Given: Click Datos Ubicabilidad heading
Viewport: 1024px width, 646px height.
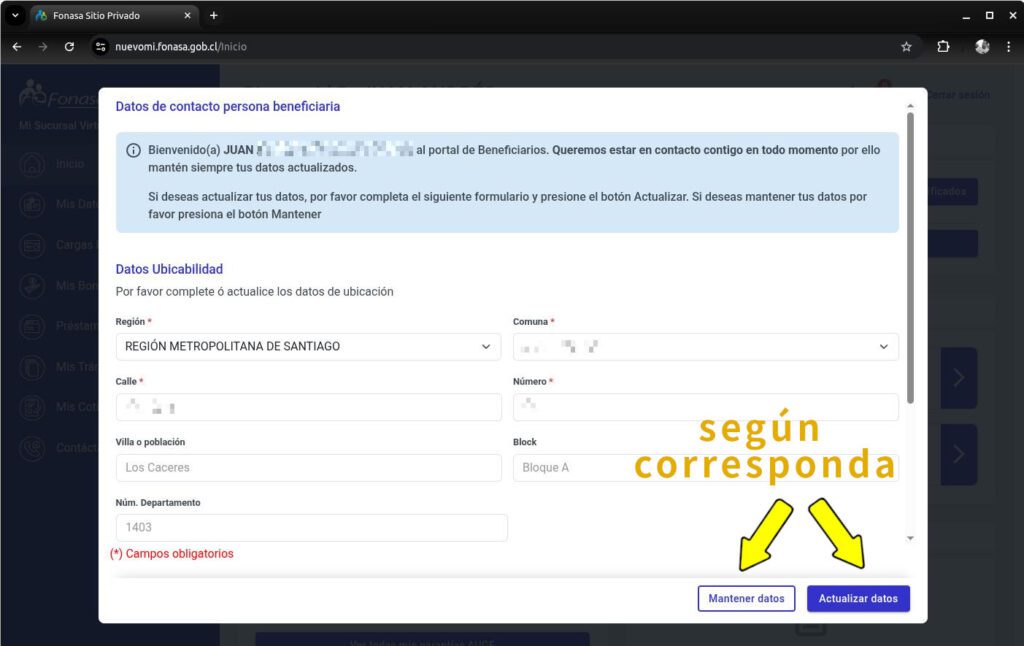Looking at the screenshot, I should click(169, 269).
